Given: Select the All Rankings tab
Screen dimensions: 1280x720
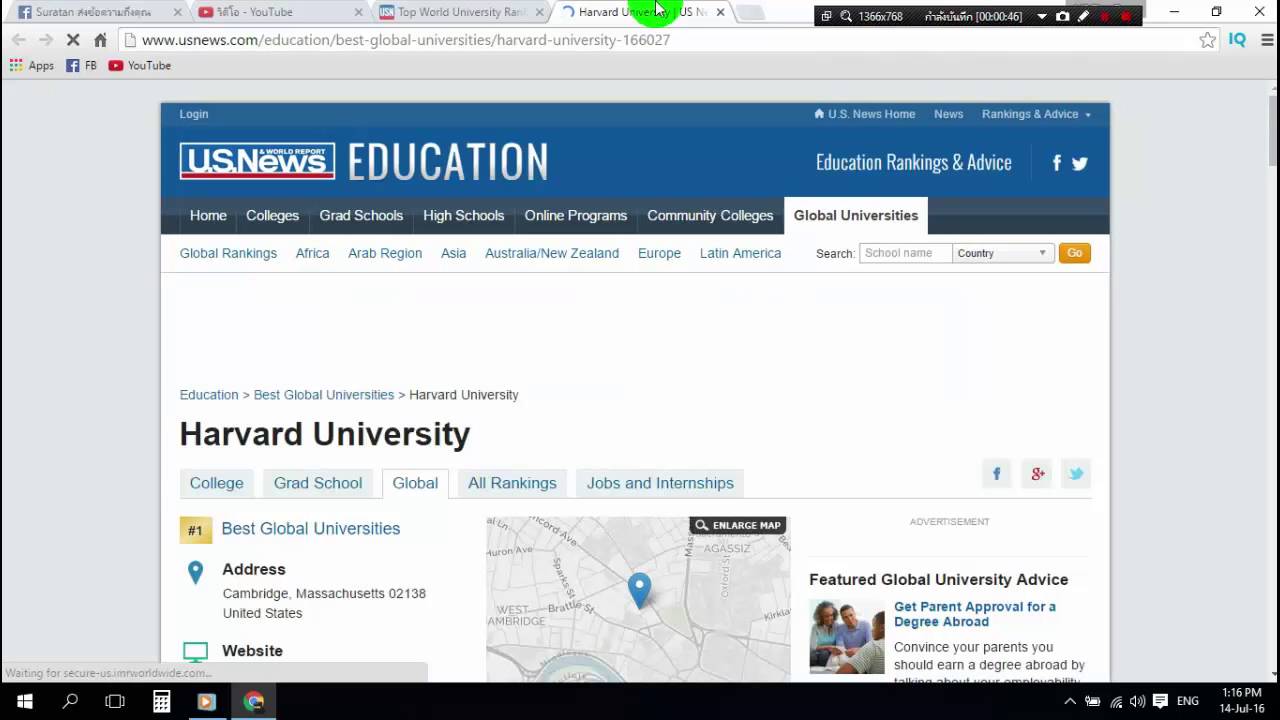Looking at the screenshot, I should pyautogui.click(x=512, y=483).
